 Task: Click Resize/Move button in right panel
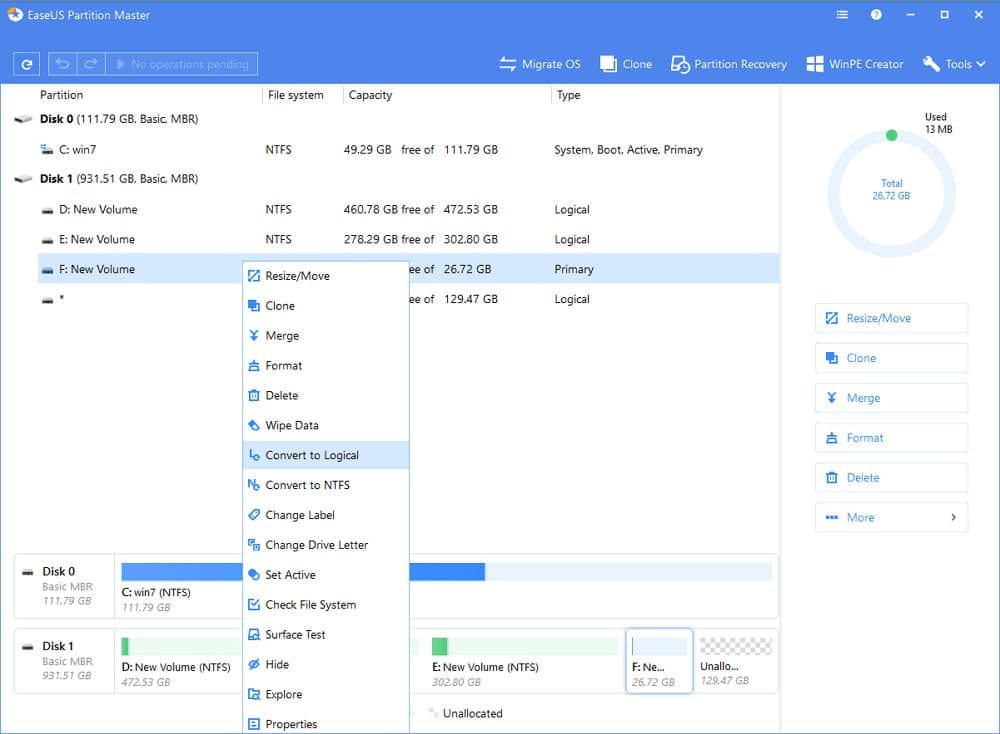pyautogui.click(x=891, y=318)
